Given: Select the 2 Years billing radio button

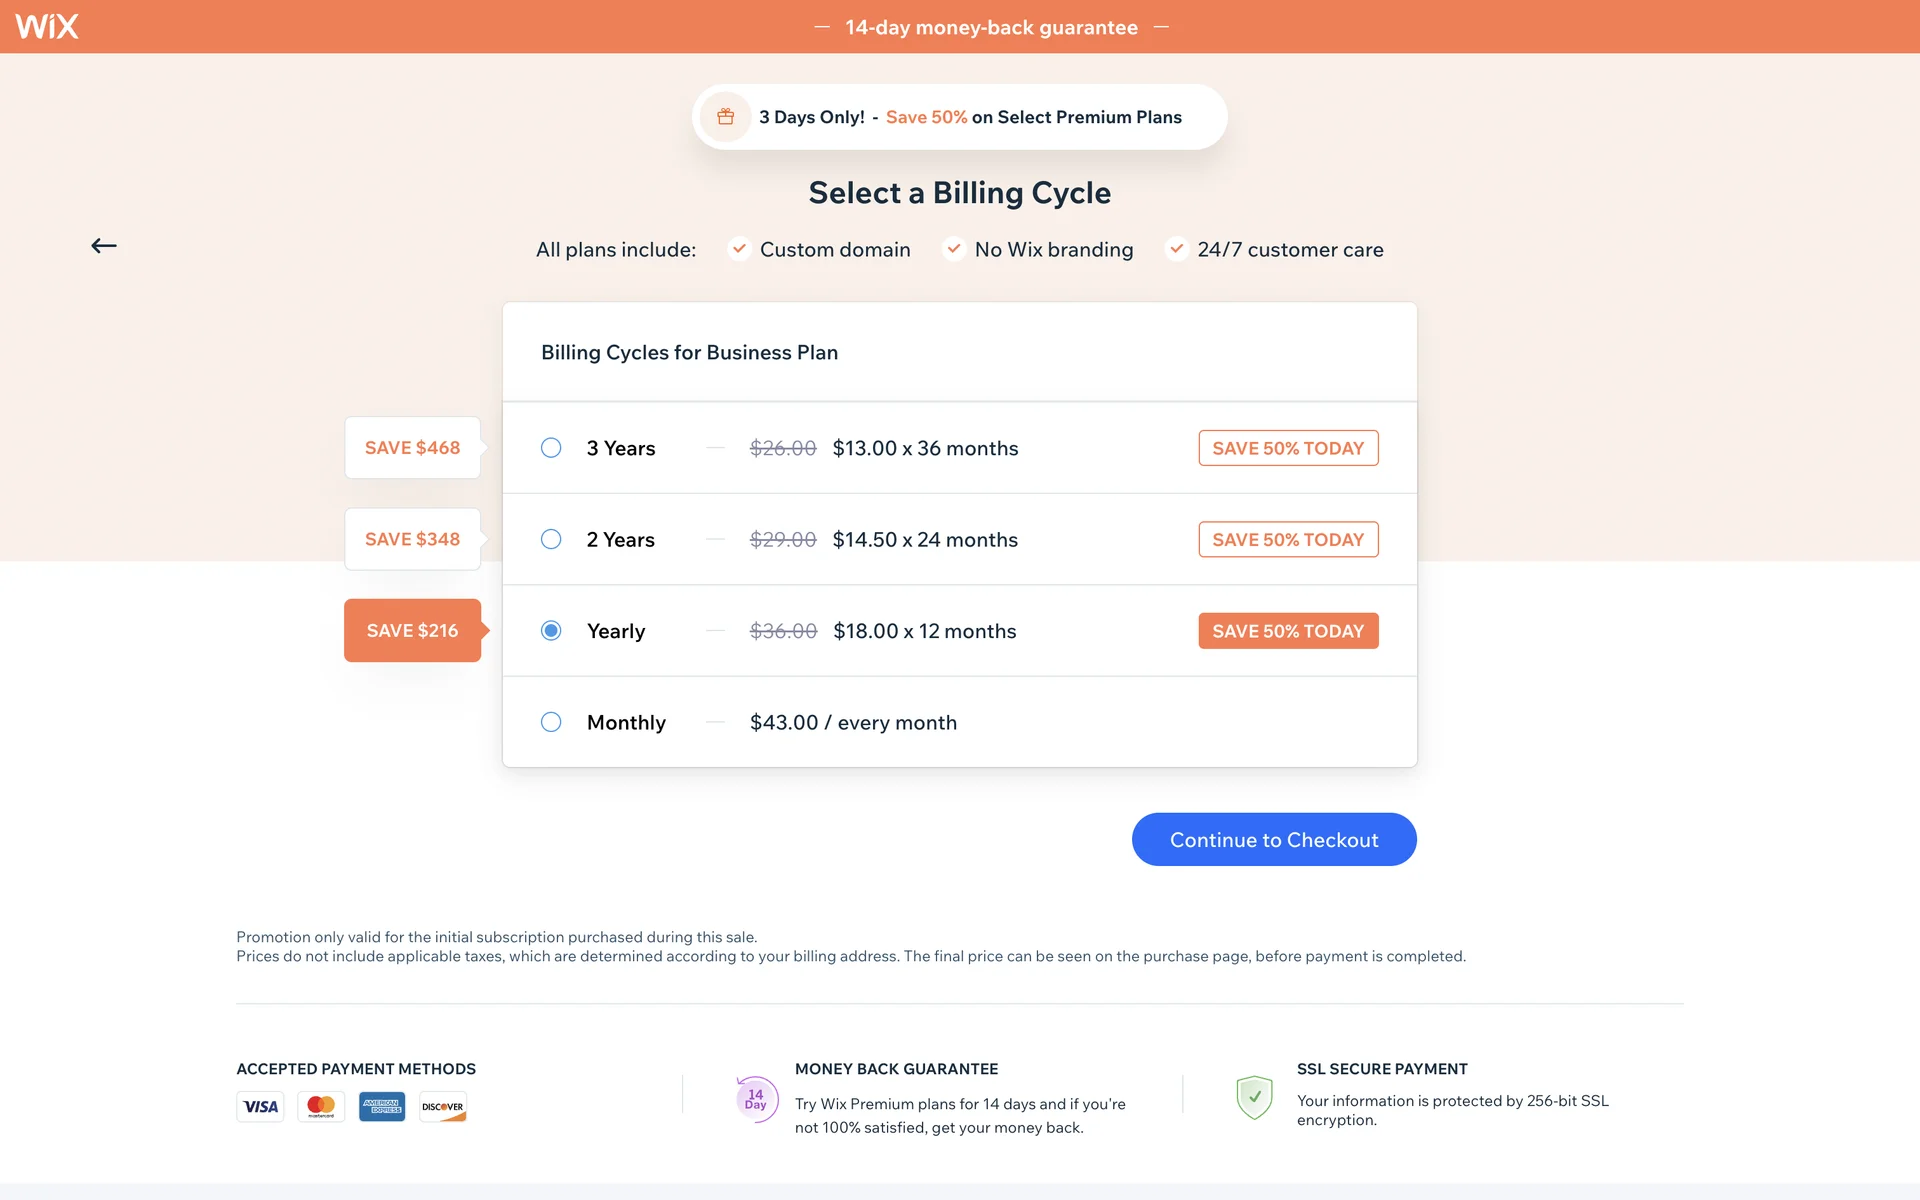Looking at the screenshot, I should click(x=551, y=539).
